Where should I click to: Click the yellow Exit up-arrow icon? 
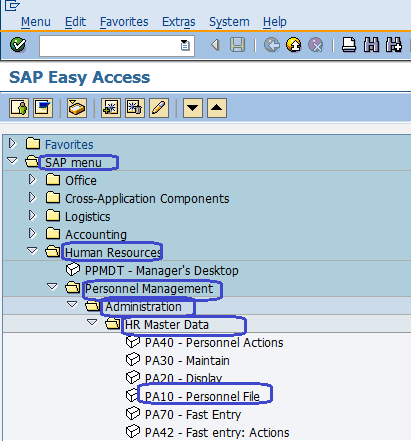click(294, 45)
